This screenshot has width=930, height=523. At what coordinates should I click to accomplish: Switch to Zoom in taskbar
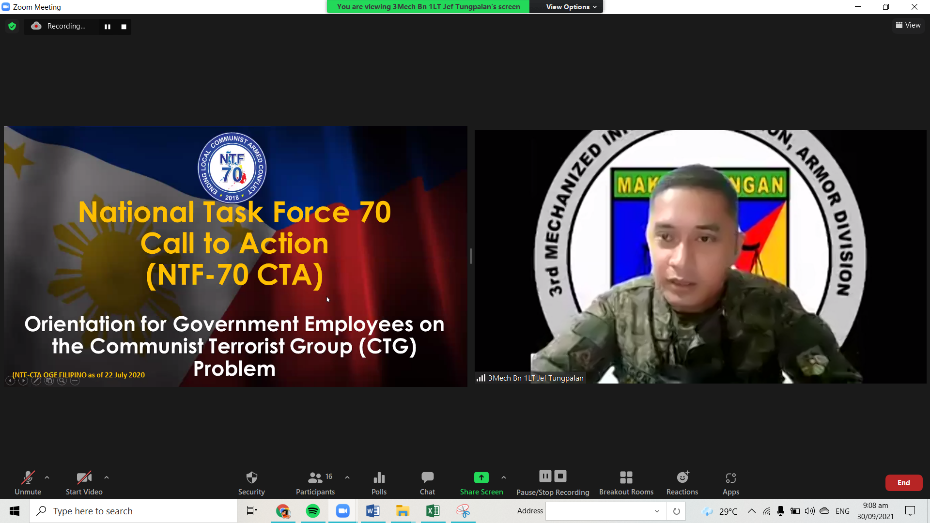click(x=343, y=511)
